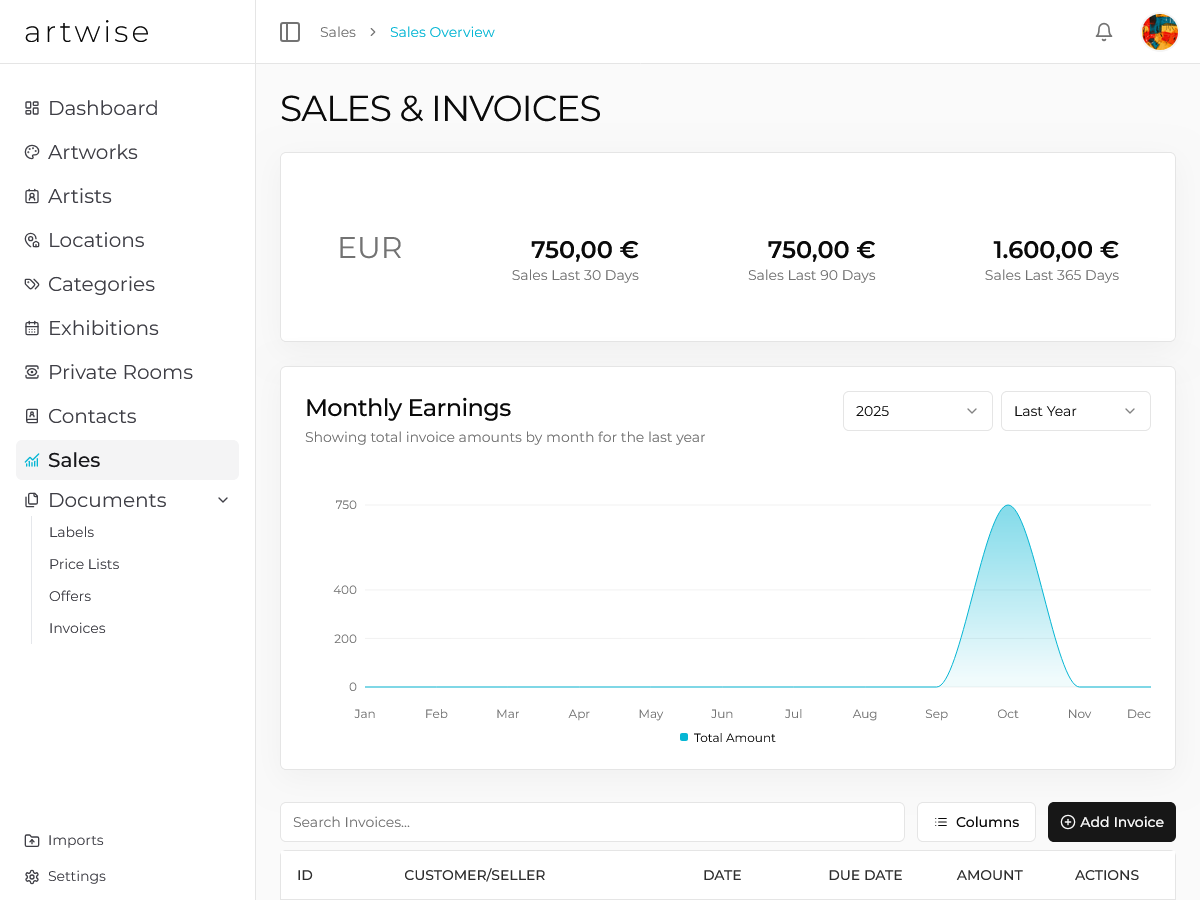Open Artworks section
The width and height of the screenshot is (1200, 900).
(127, 152)
